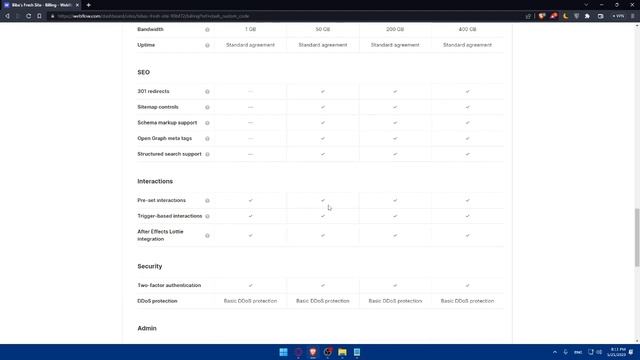Click the address bar URL
640x360 pixels.
153,16
